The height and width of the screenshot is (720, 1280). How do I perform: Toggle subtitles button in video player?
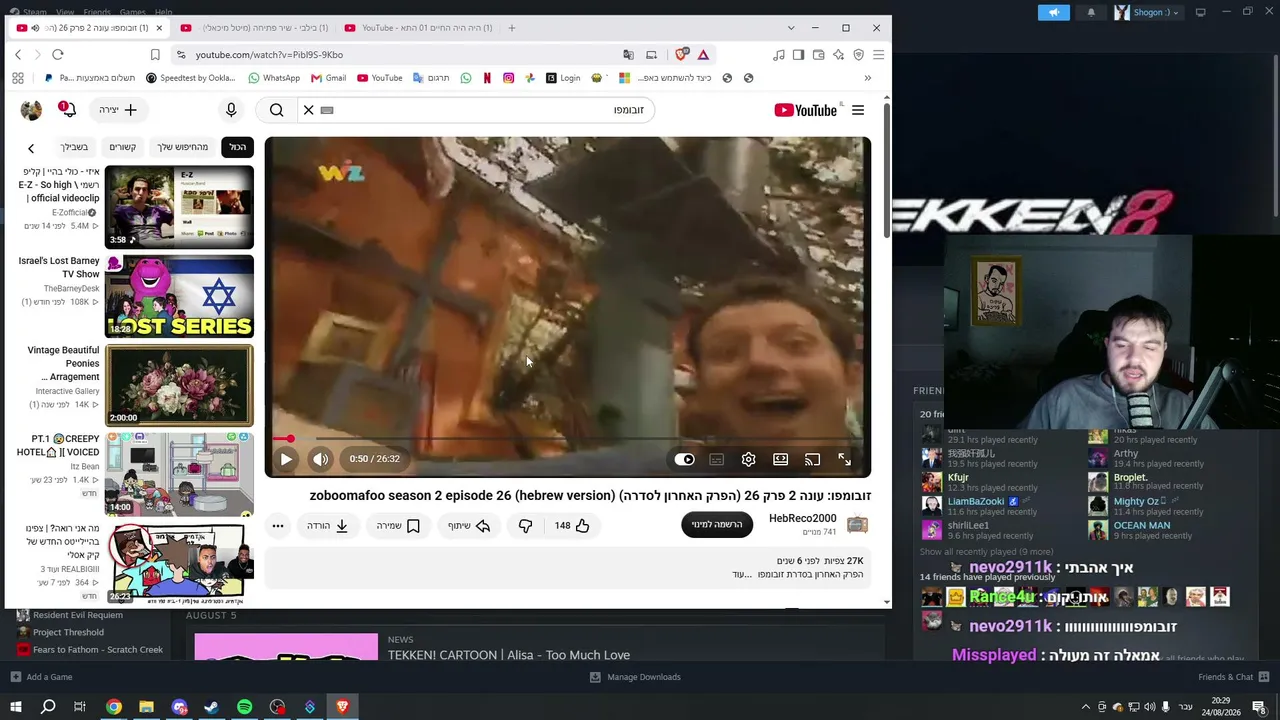pos(716,460)
